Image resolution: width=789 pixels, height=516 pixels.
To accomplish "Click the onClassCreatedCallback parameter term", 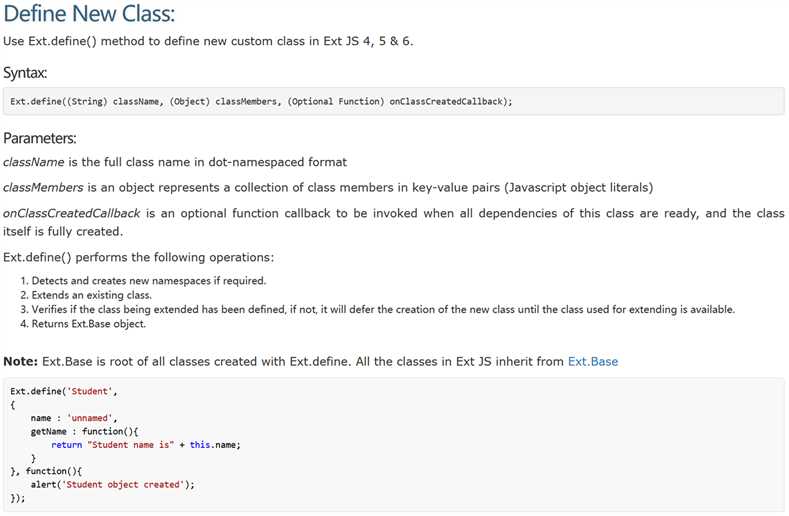I will 71,213.
